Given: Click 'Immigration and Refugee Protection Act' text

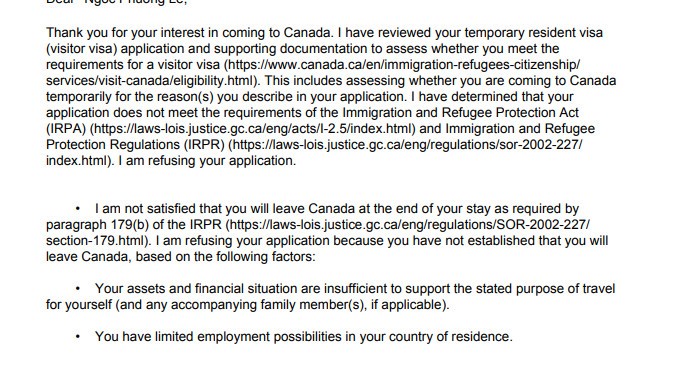Looking at the screenshot, I should pyautogui.click(x=460, y=113).
